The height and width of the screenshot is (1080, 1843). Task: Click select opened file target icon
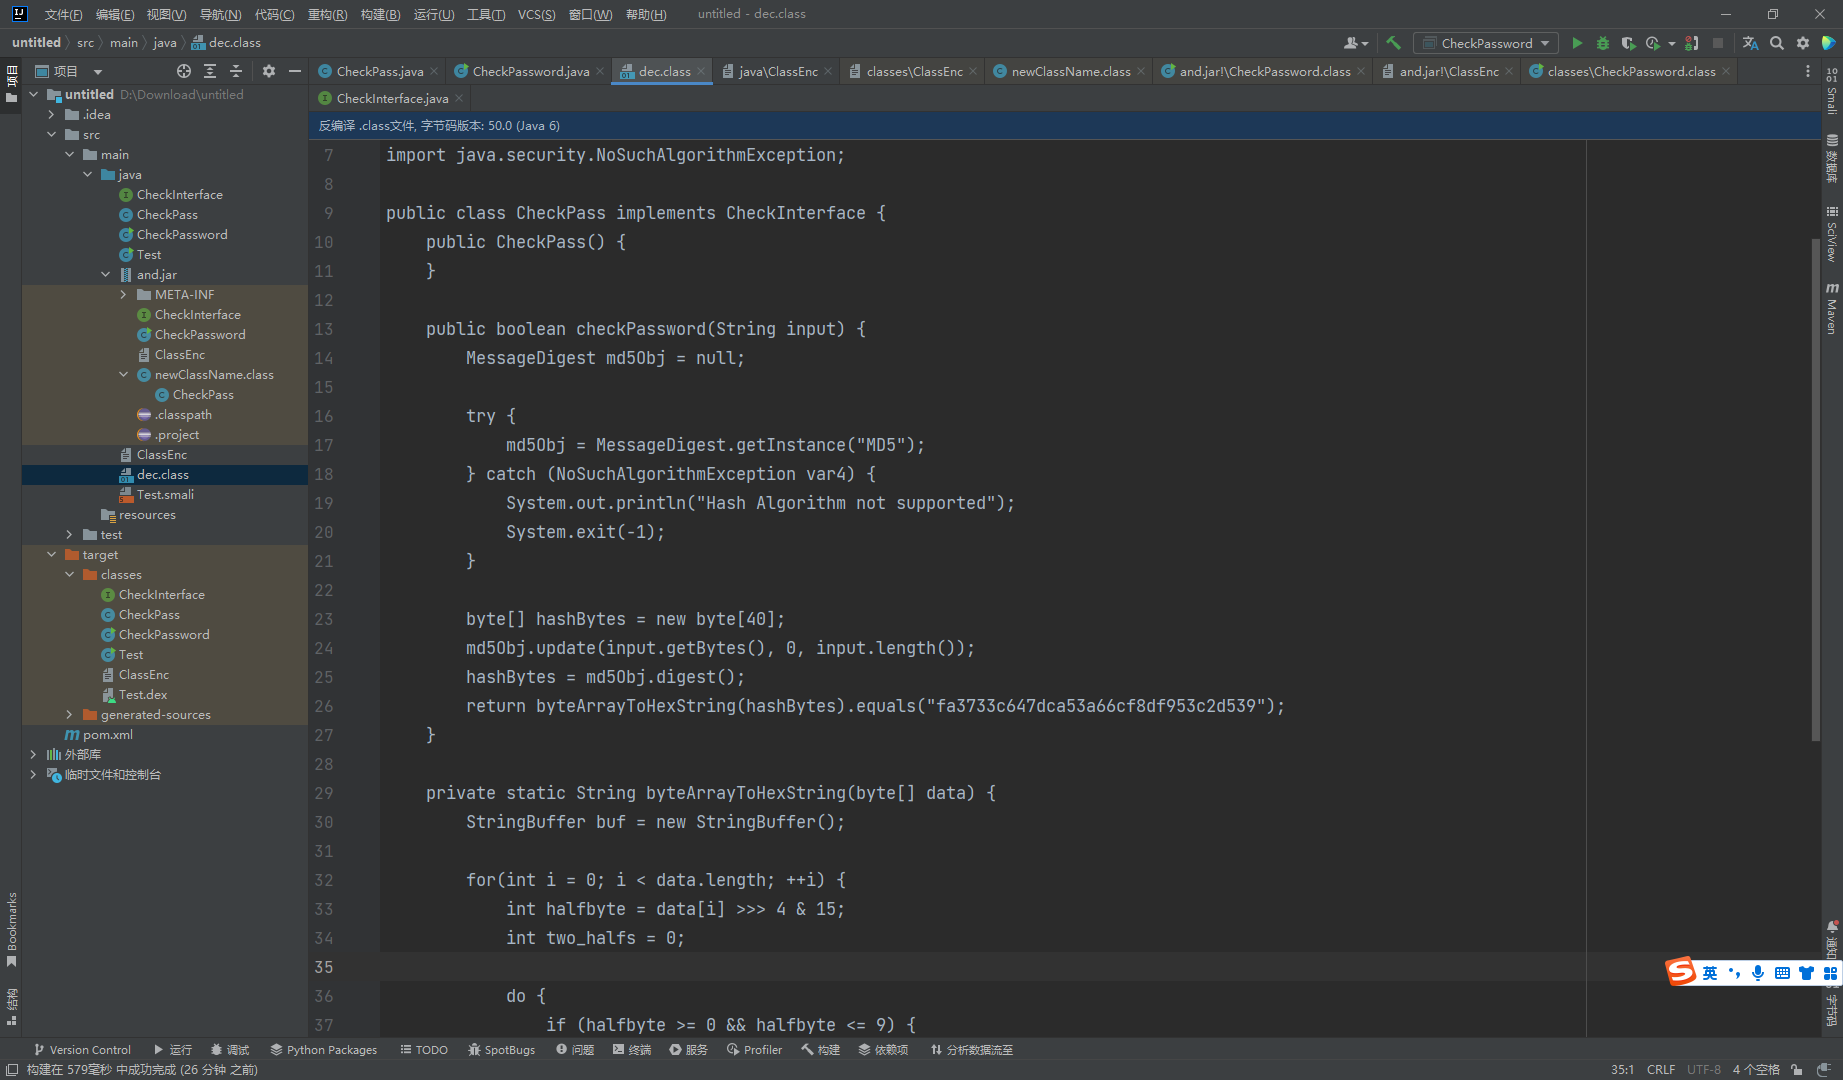(x=184, y=71)
